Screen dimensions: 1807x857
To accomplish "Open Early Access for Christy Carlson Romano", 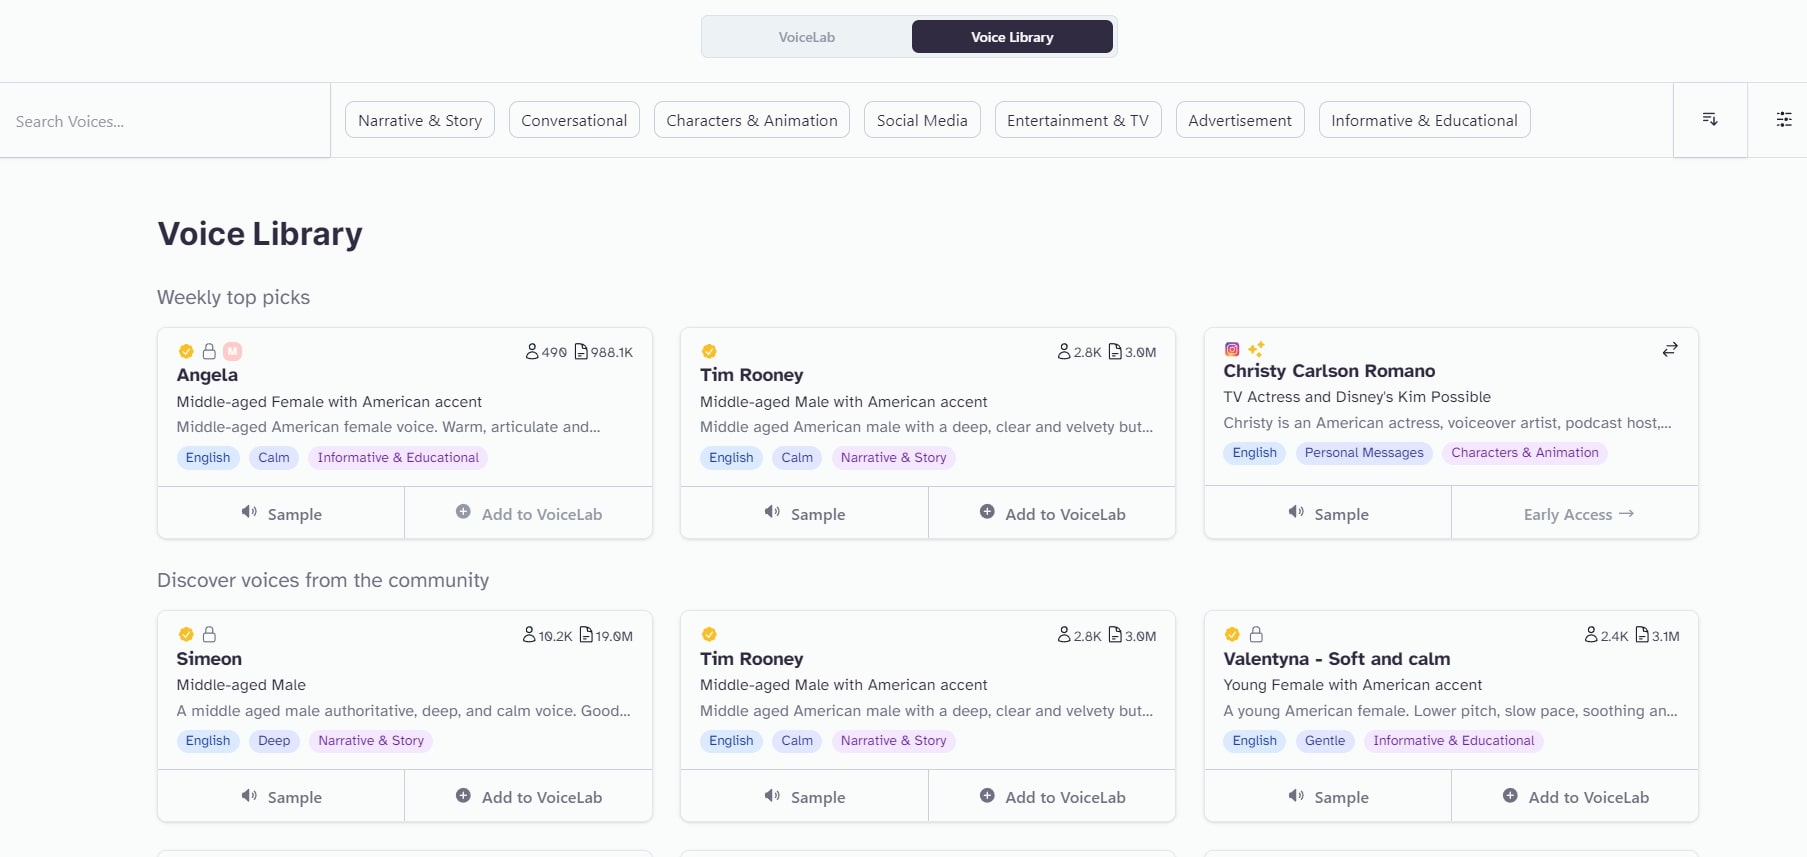I will point(1575,513).
